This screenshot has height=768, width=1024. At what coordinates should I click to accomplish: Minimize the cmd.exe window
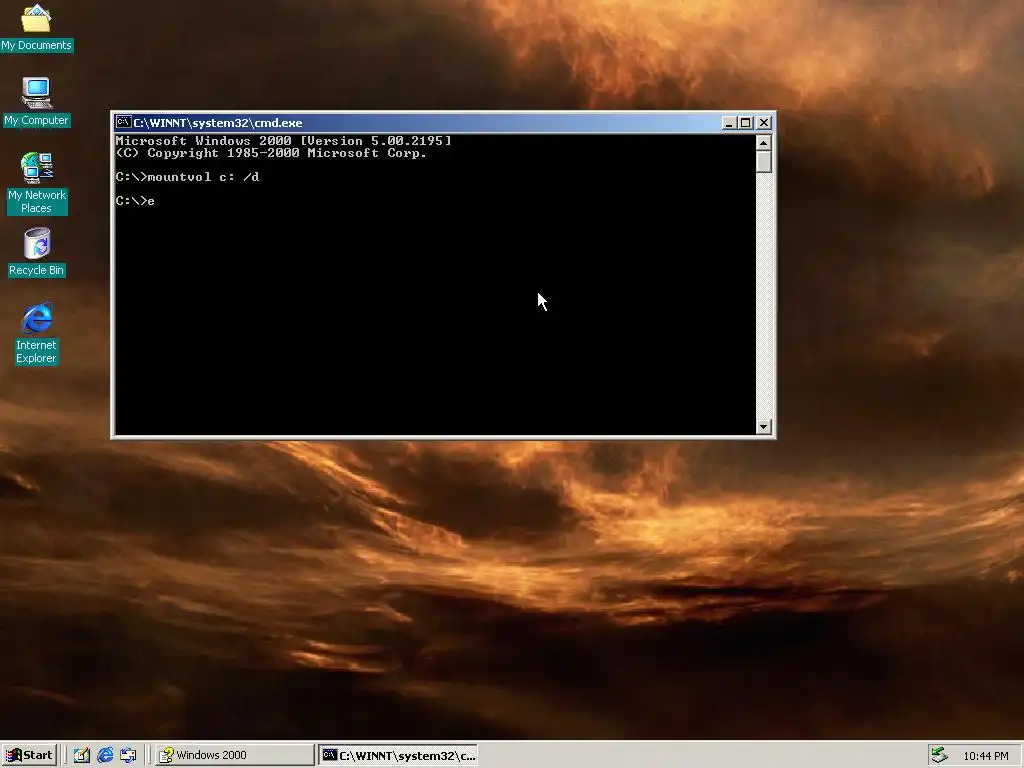click(729, 123)
